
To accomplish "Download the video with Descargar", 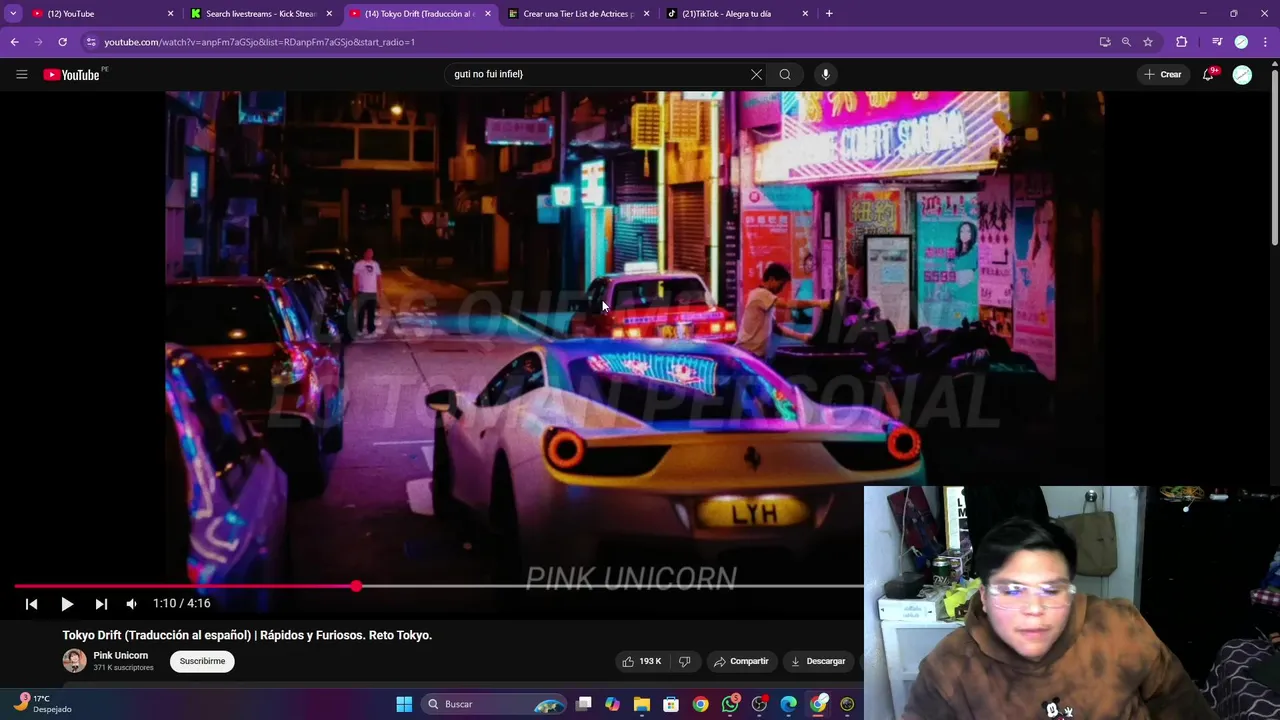I will 818,661.
